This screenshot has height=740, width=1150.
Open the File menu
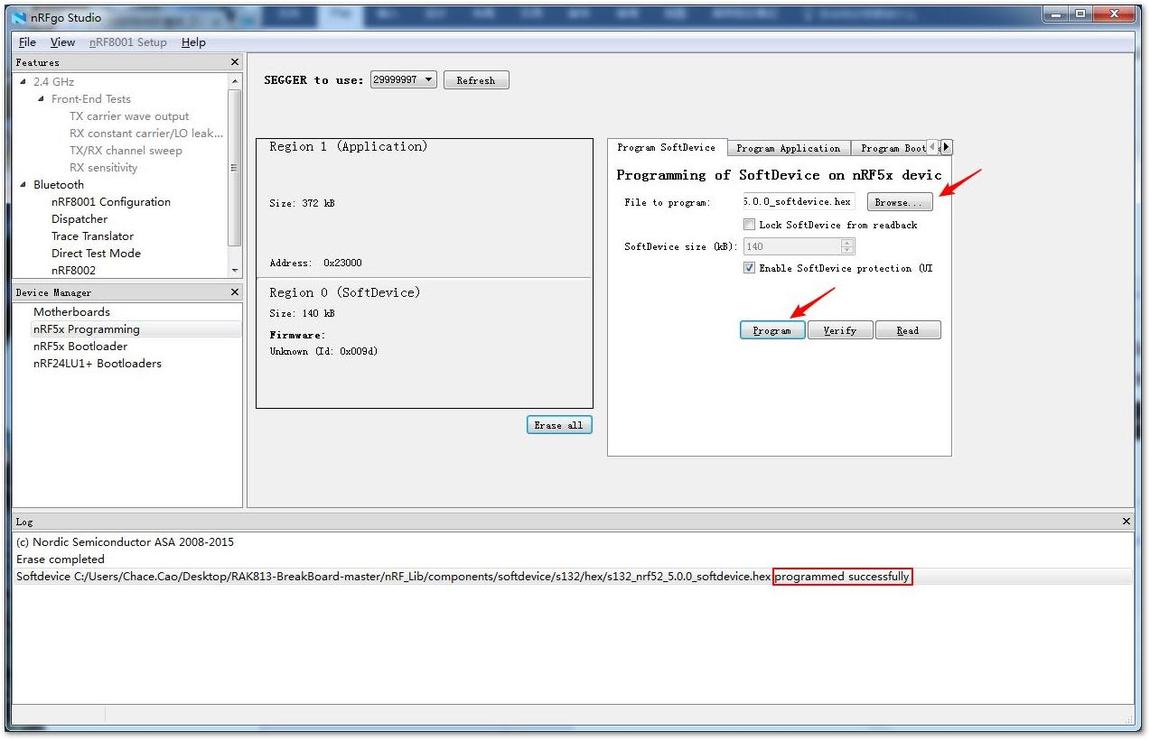pos(27,43)
